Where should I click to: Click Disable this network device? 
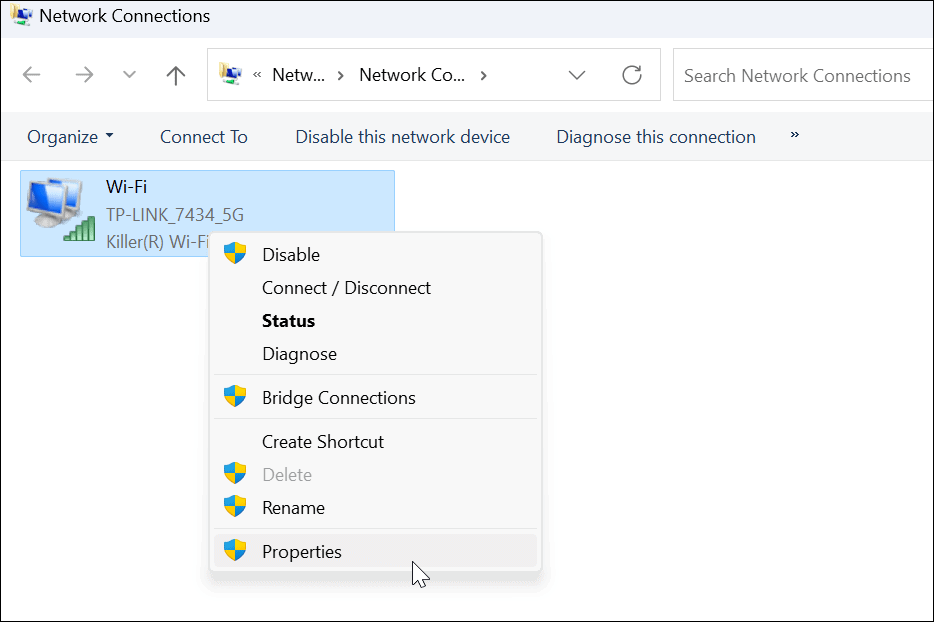(x=402, y=136)
